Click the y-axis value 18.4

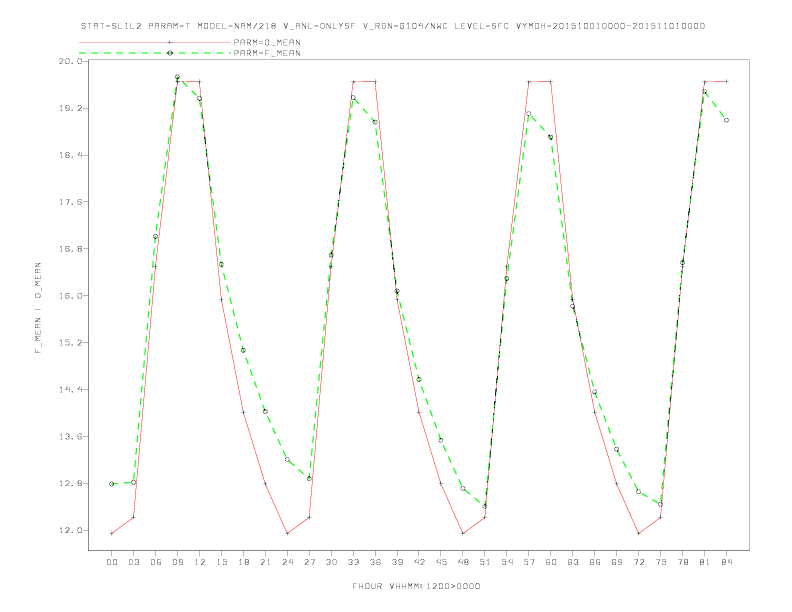(x=70, y=155)
